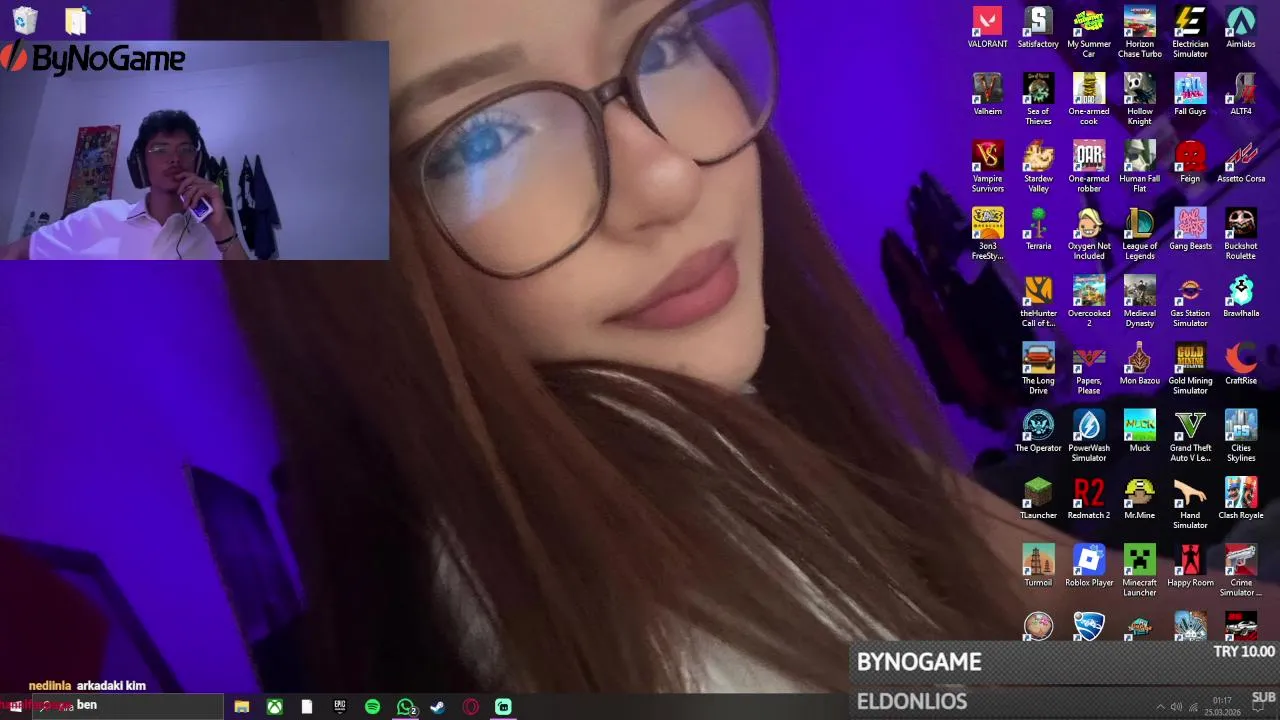Image resolution: width=1280 pixels, height=720 pixels.
Task: Select Gold Mining Simulator icon
Action: click(1190, 367)
